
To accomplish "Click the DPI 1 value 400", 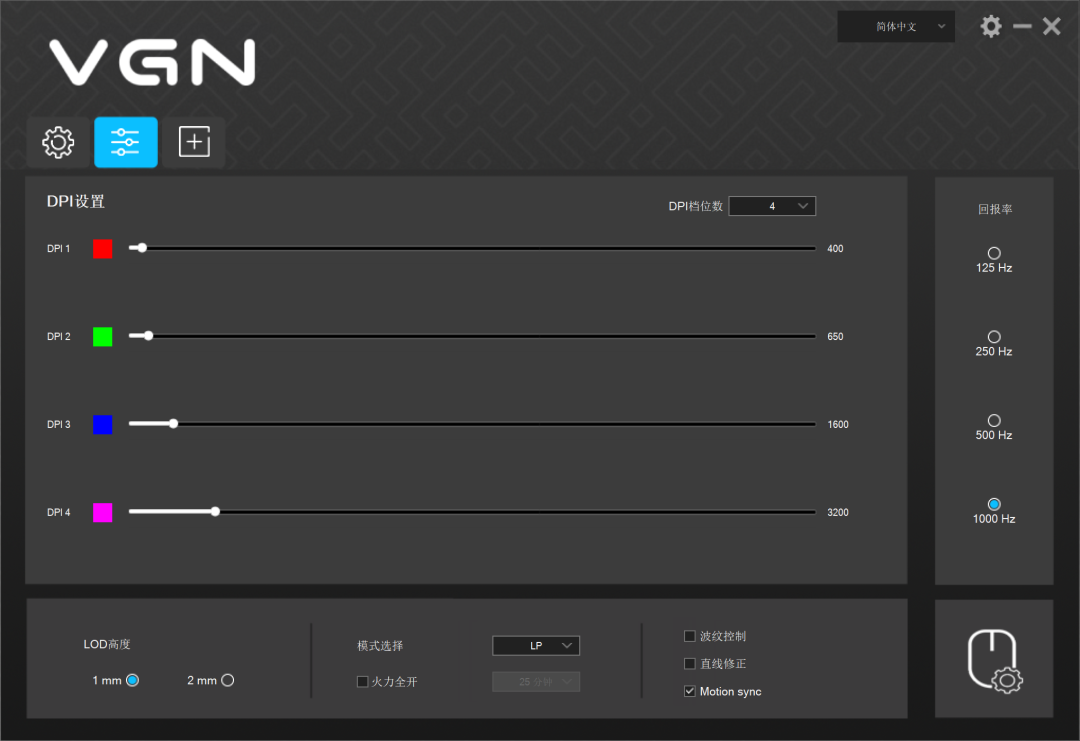I will pyautogui.click(x=835, y=249).
